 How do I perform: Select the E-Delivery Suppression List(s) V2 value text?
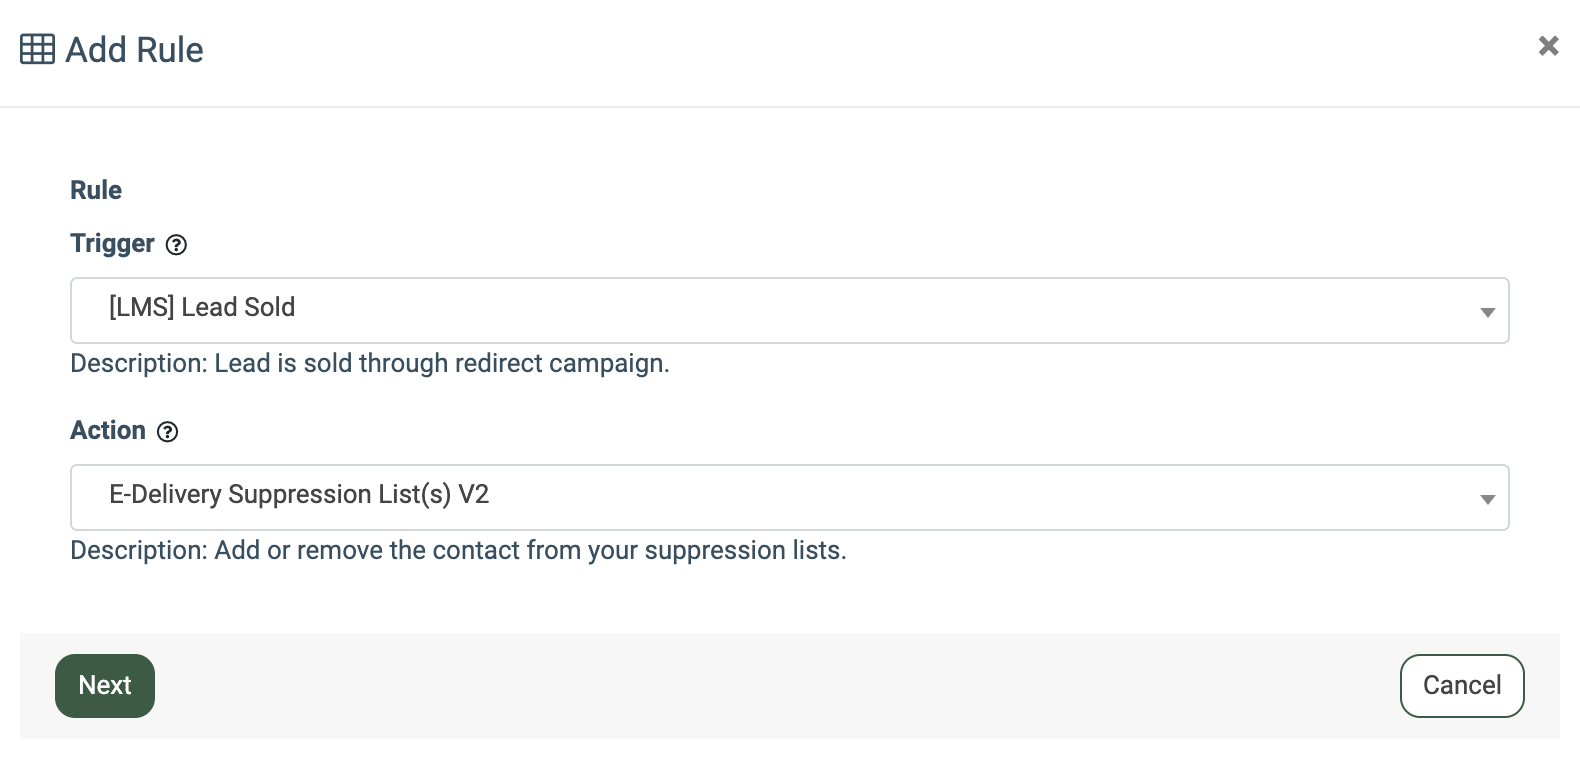coord(299,494)
